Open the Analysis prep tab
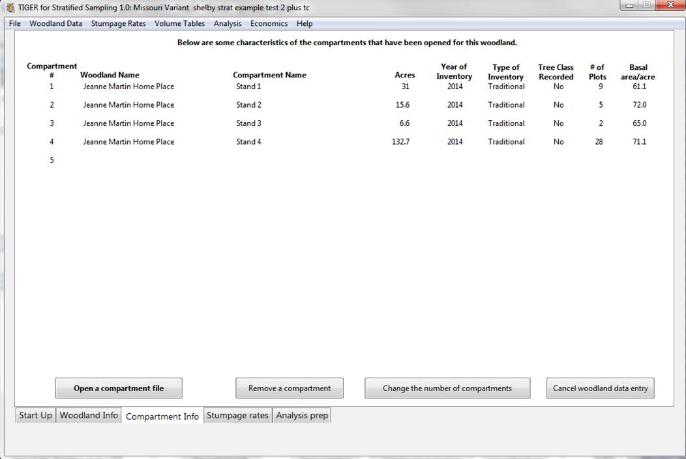 [301, 415]
